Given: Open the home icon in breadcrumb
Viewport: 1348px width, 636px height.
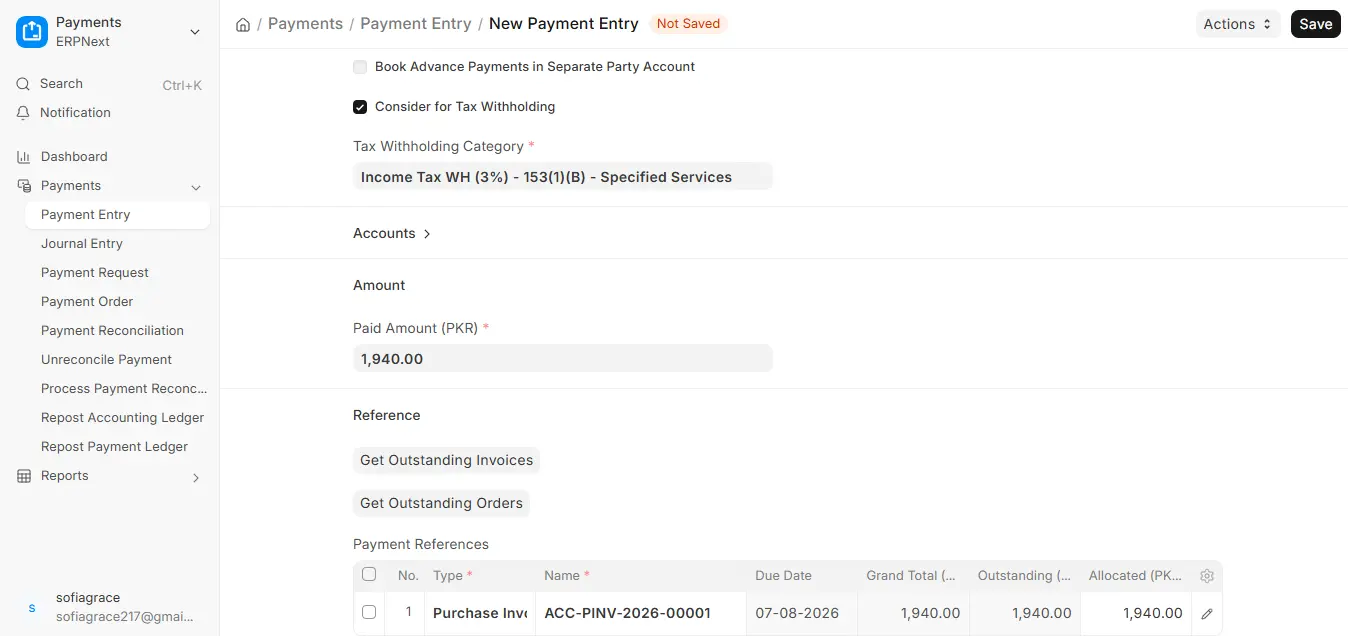Looking at the screenshot, I should 243,24.
